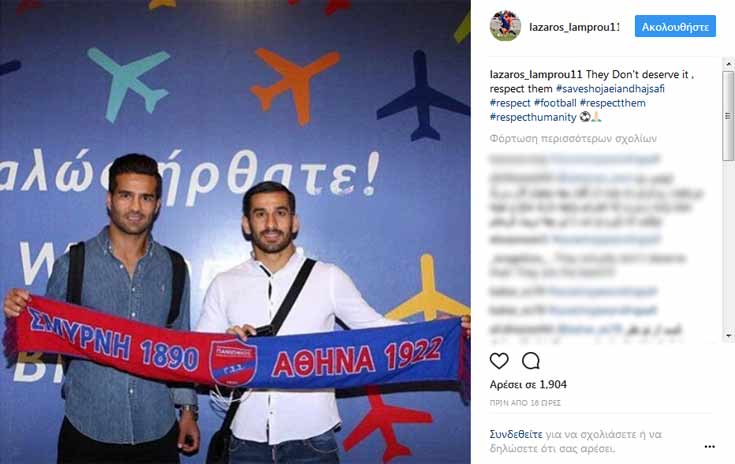Open the #respect hashtag
735x464 pixels.
click(510, 103)
